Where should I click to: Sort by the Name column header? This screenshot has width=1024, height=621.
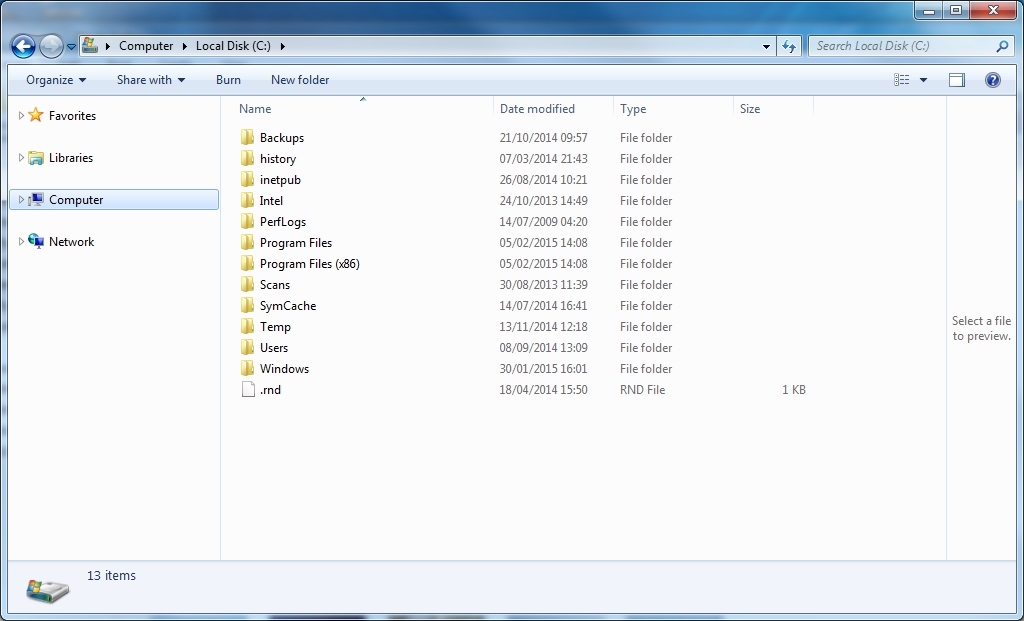point(255,109)
